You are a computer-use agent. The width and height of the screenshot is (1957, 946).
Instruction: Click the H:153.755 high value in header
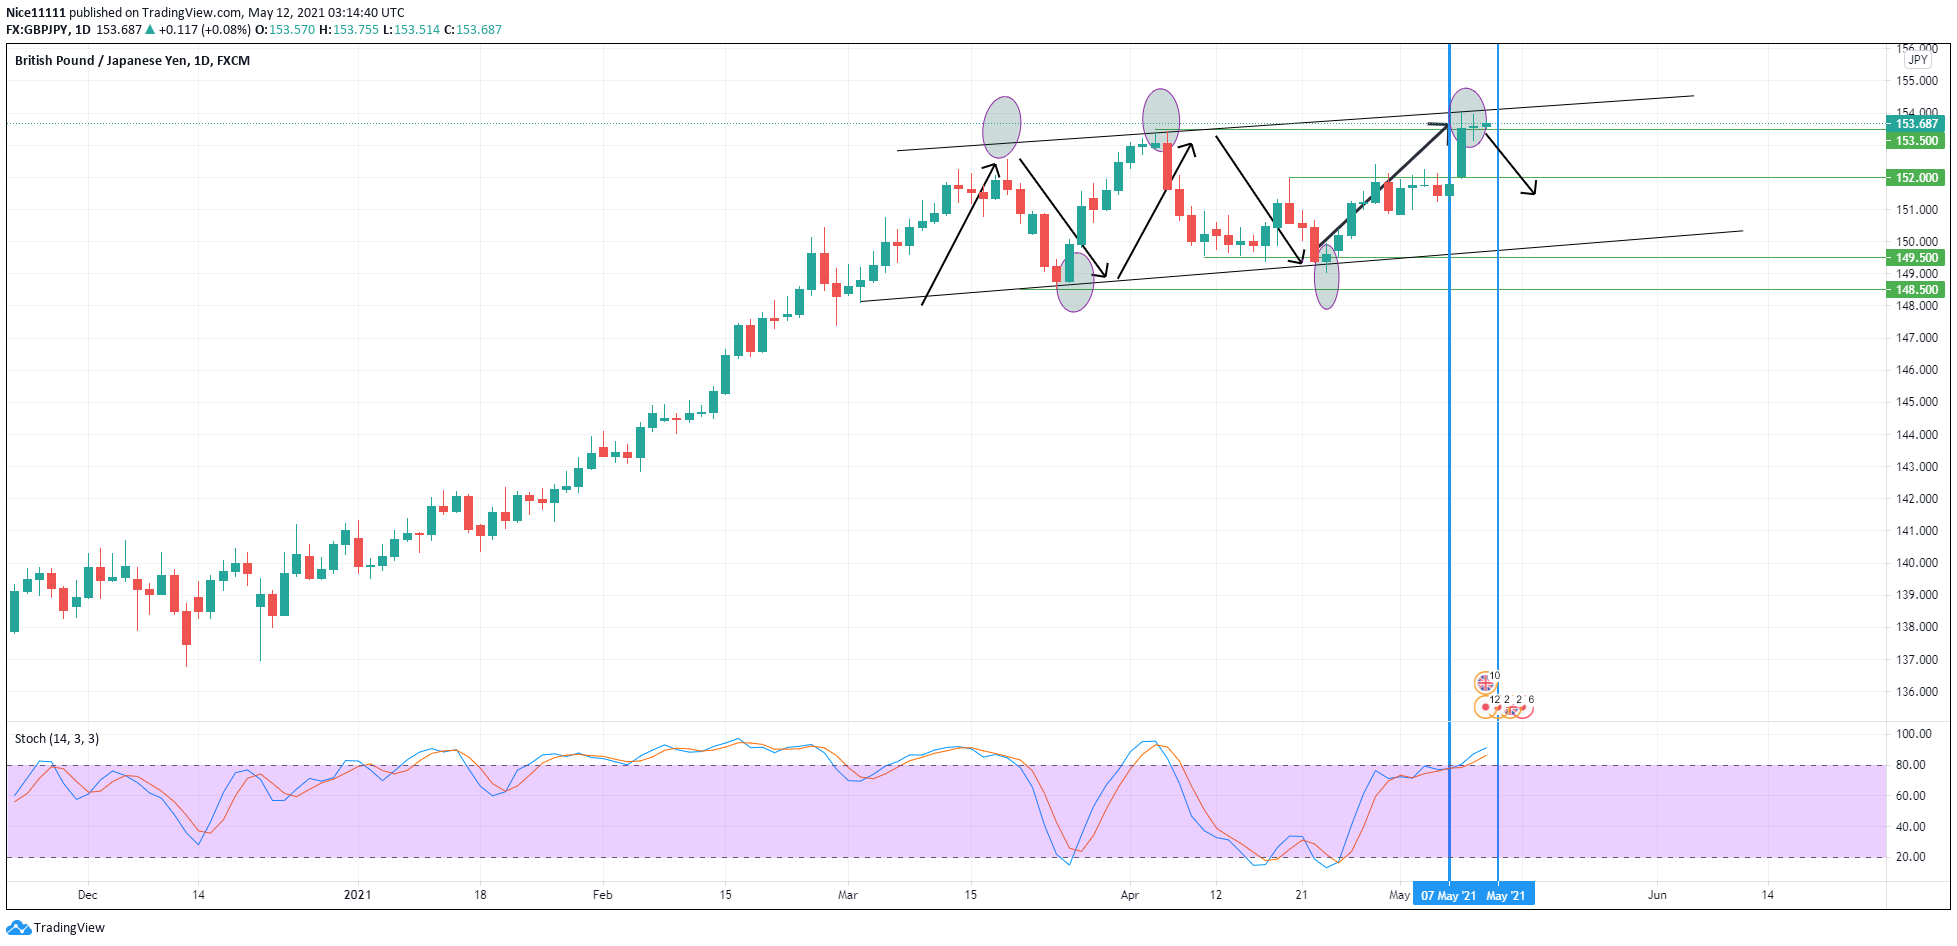tap(349, 30)
